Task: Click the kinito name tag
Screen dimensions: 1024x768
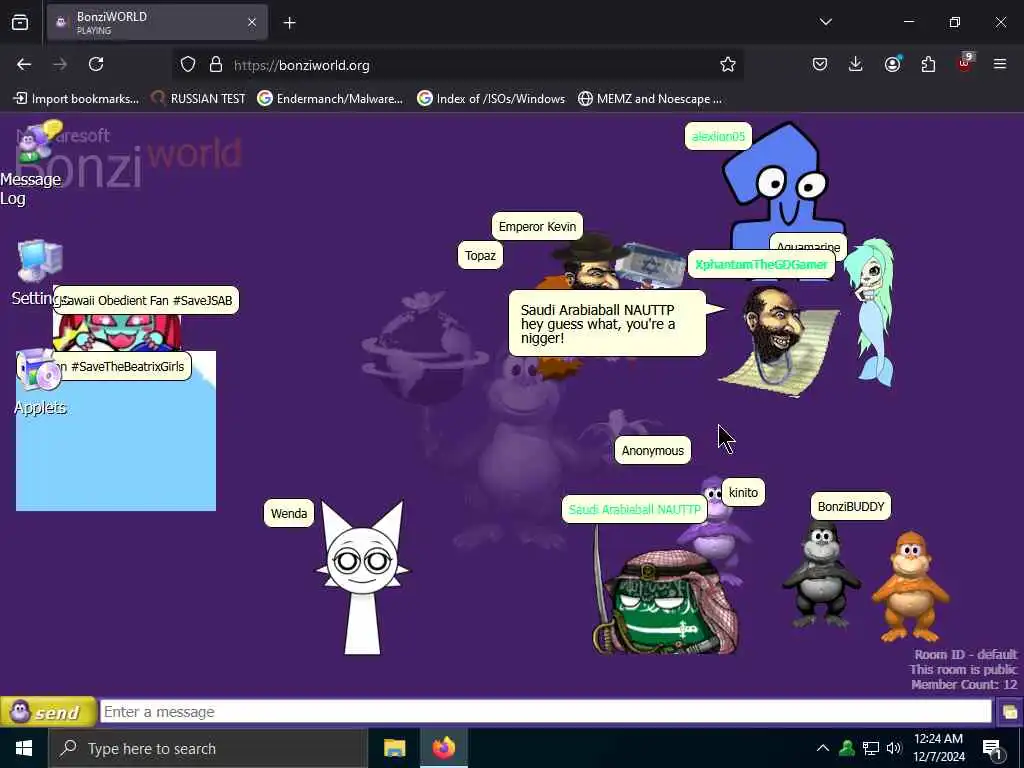Action: pos(743,492)
